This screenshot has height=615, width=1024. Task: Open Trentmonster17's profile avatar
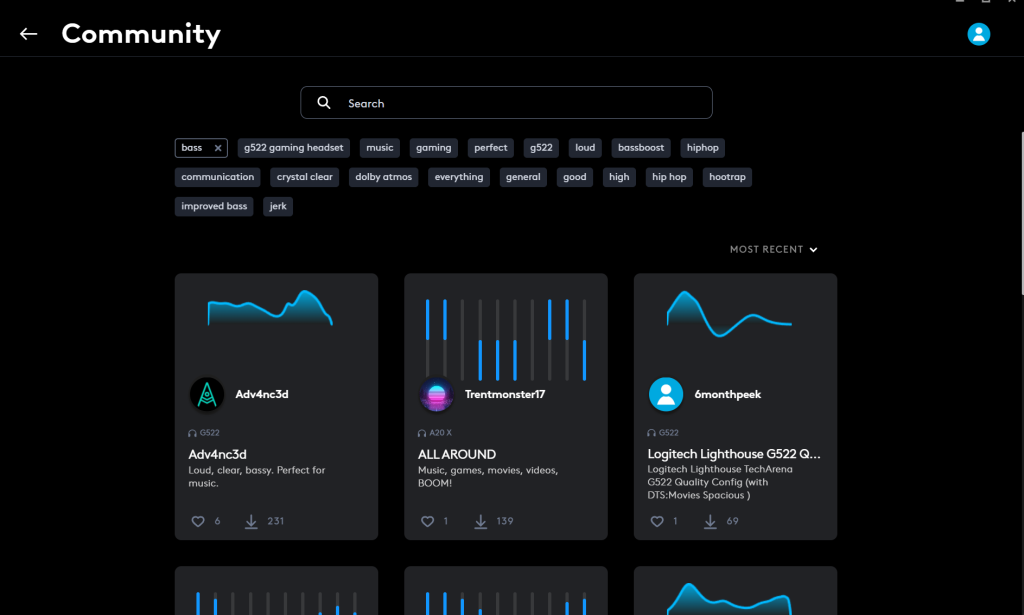pyautogui.click(x=436, y=395)
